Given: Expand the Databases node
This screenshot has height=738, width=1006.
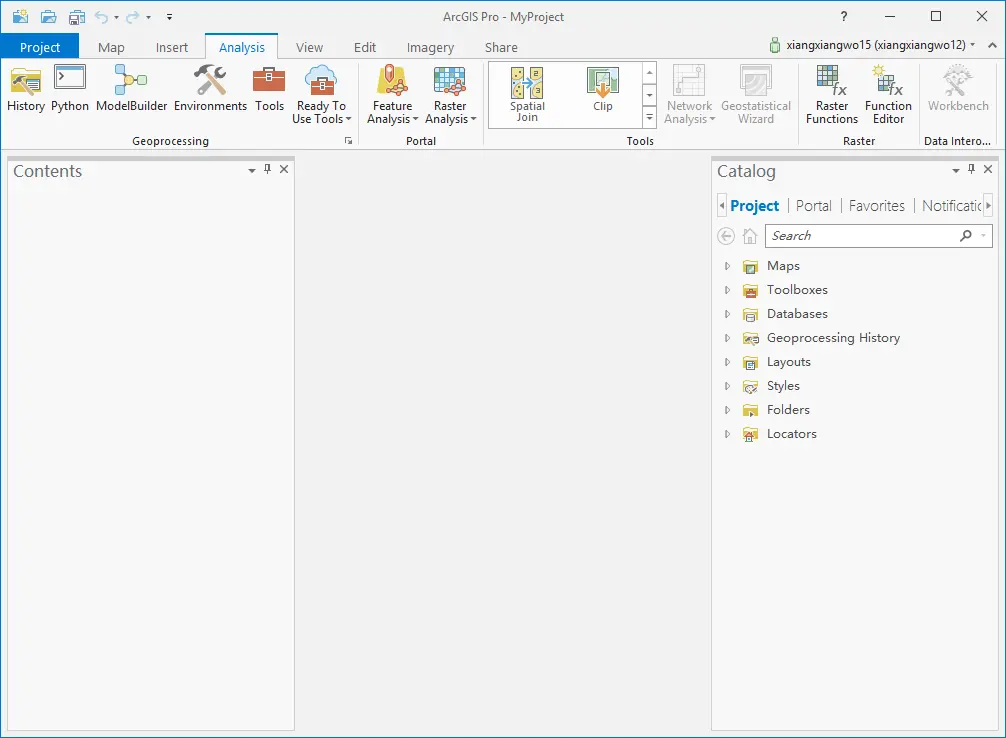Looking at the screenshot, I should (x=727, y=314).
